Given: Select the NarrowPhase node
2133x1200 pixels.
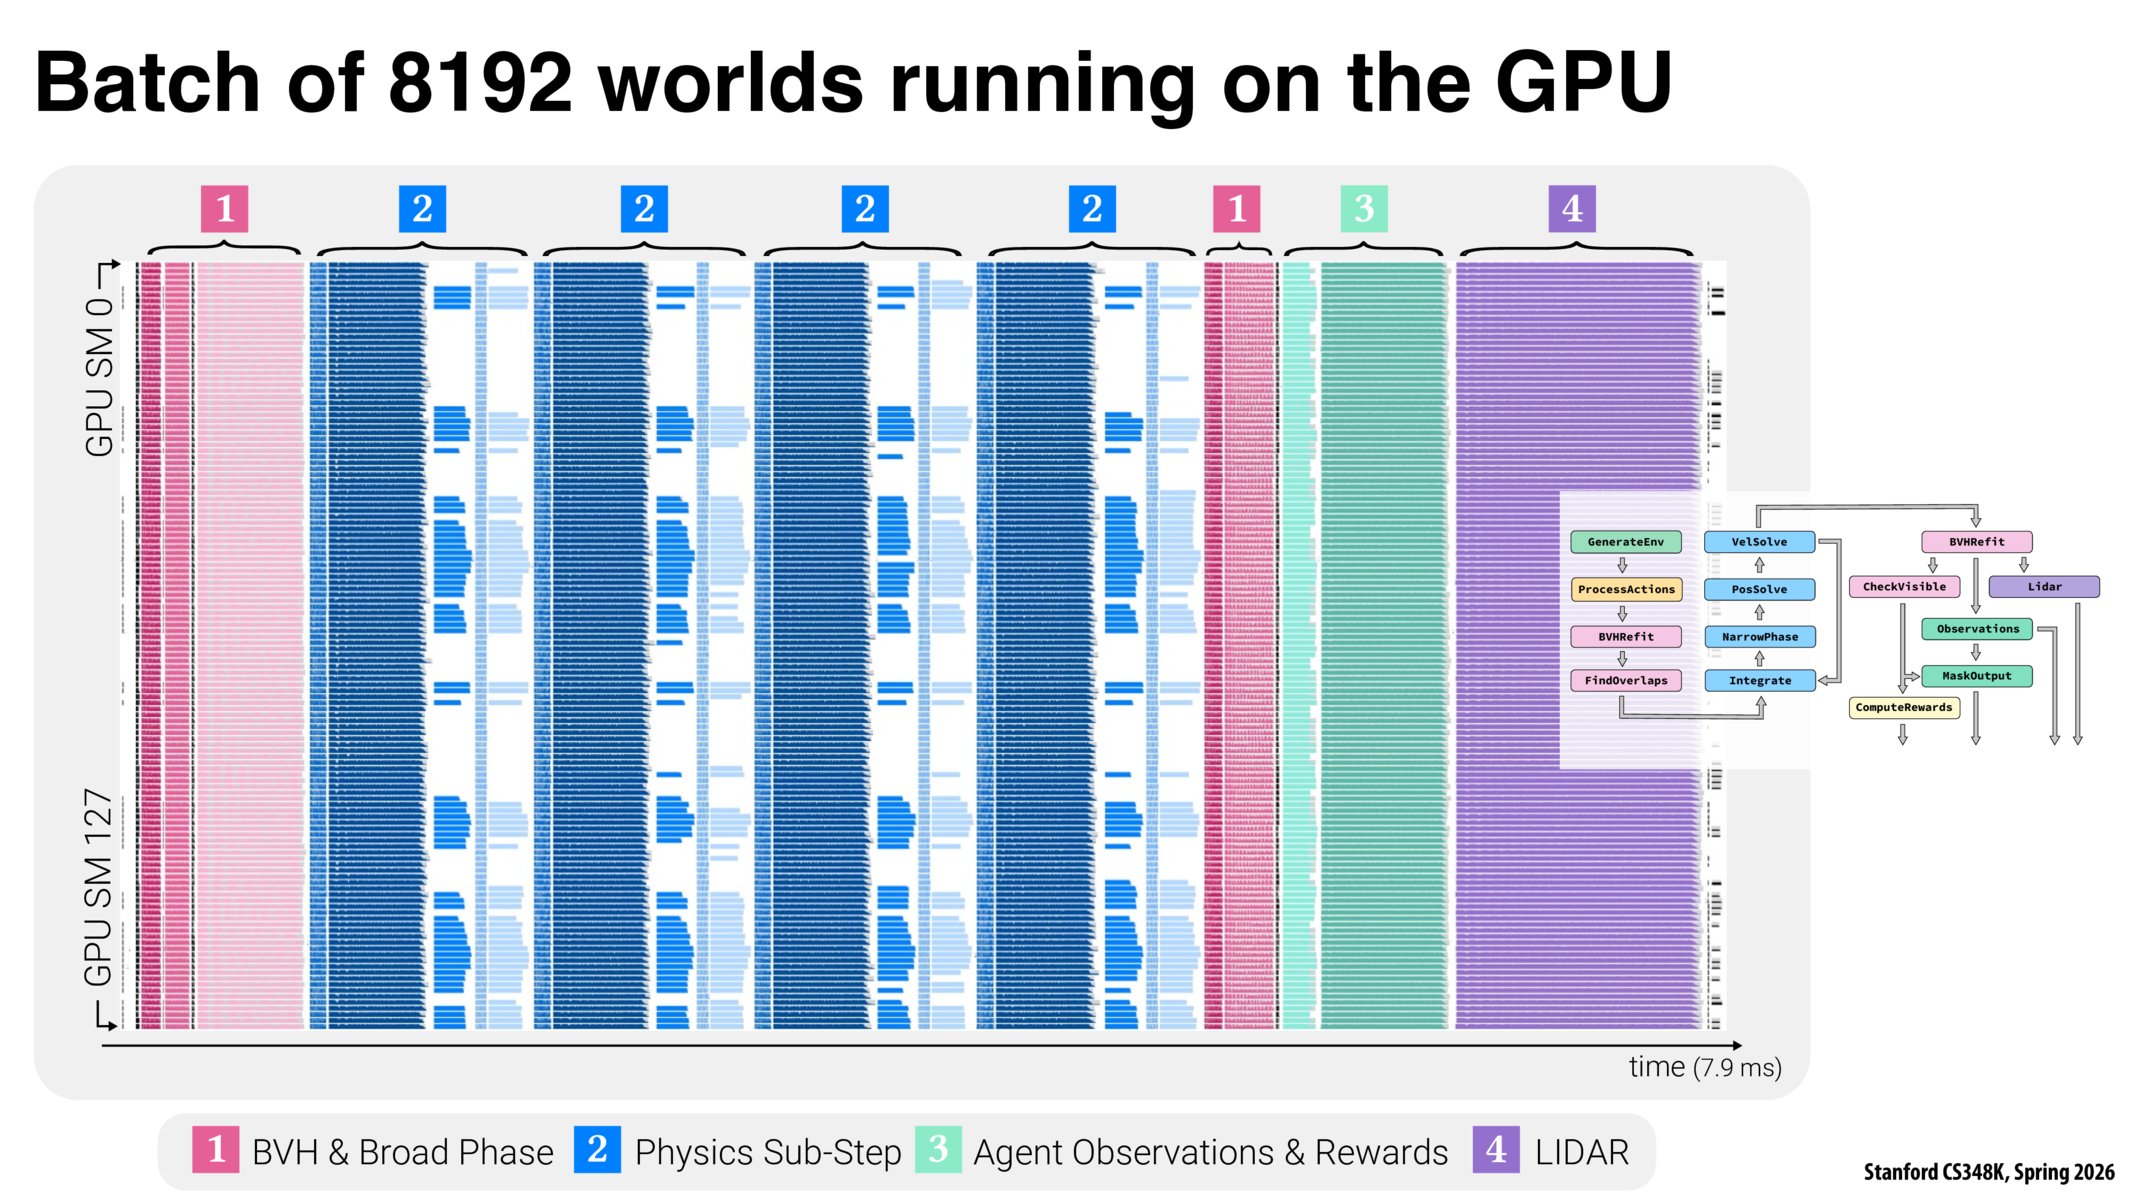Looking at the screenshot, I should (x=1759, y=636).
